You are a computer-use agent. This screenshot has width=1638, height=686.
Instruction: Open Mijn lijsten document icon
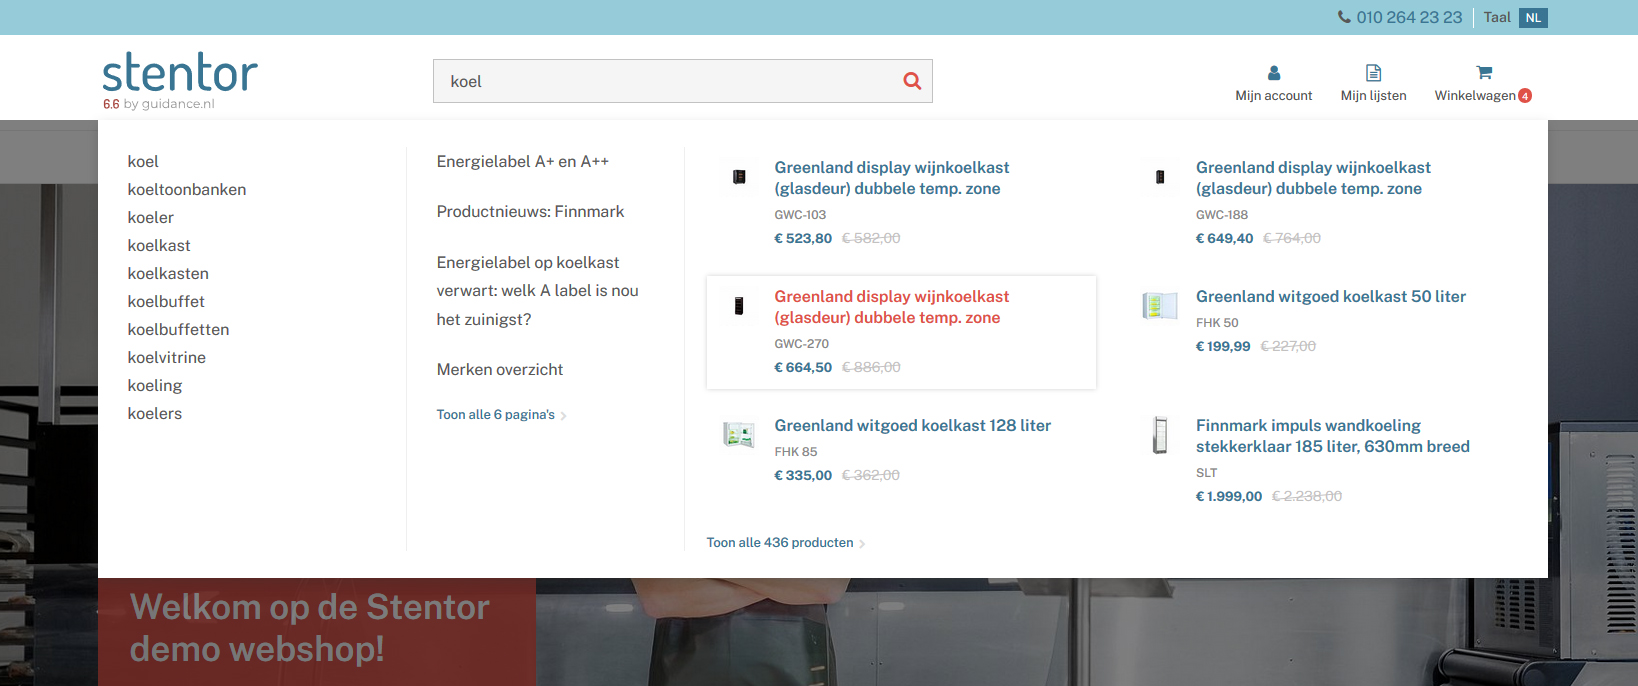coord(1373,73)
